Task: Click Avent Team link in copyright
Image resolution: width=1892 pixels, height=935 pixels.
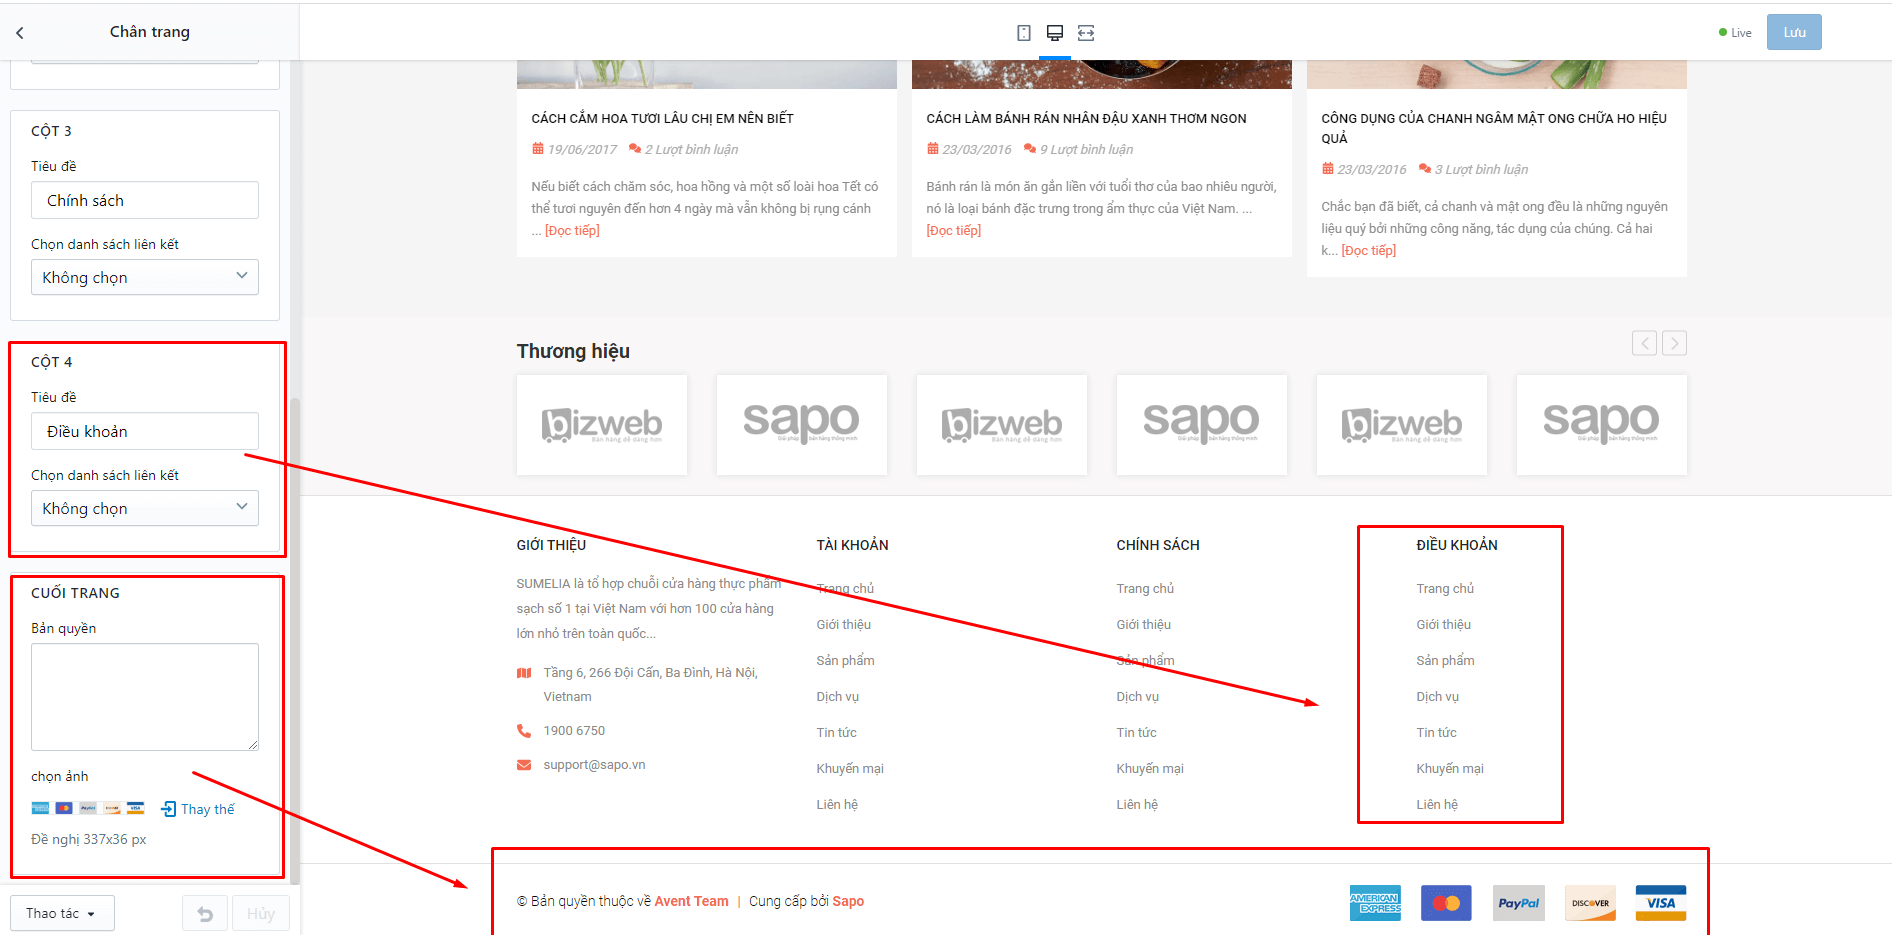Action: click(692, 901)
